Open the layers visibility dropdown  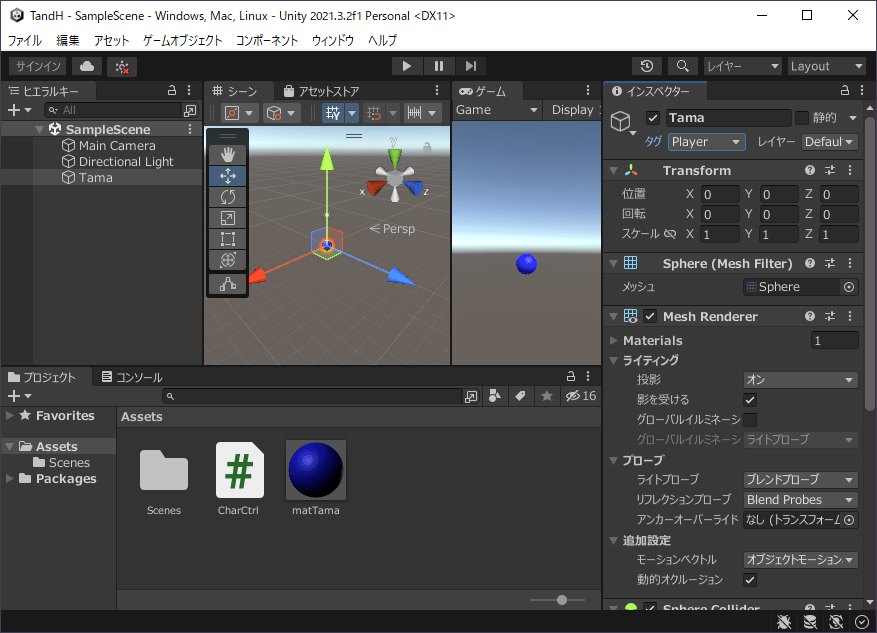click(x=742, y=67)
